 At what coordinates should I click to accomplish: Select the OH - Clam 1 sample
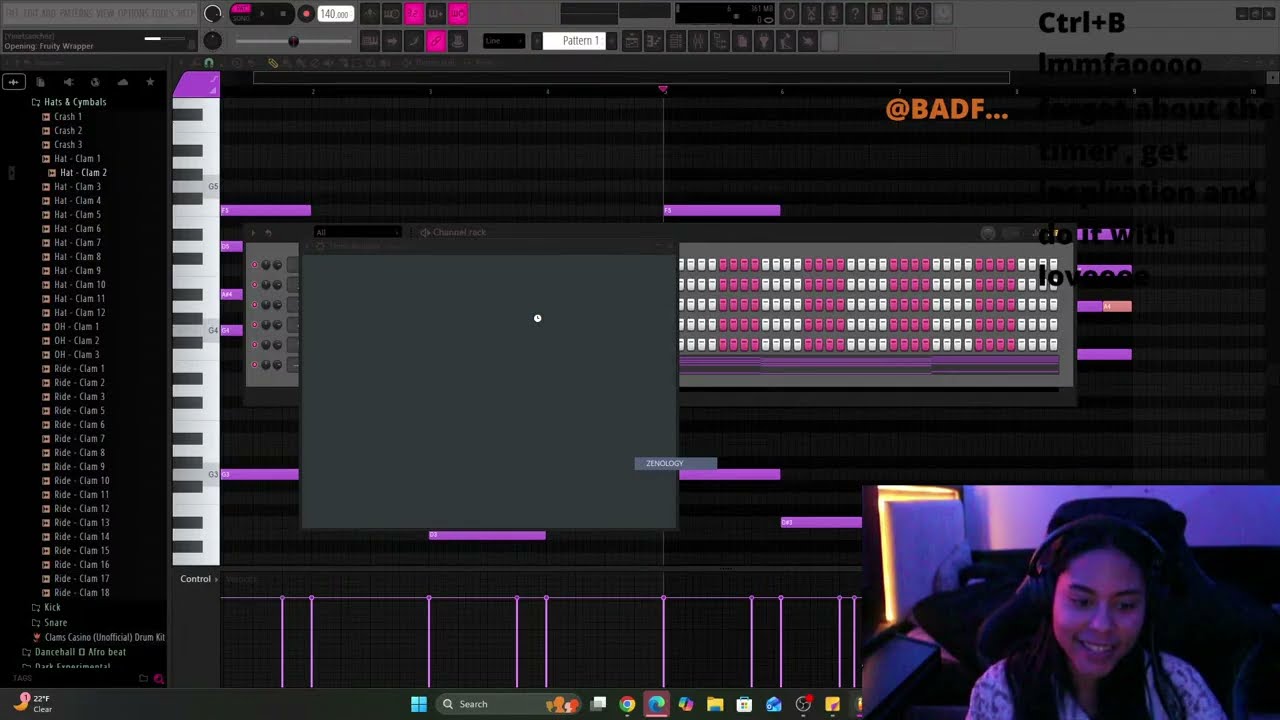76,326
